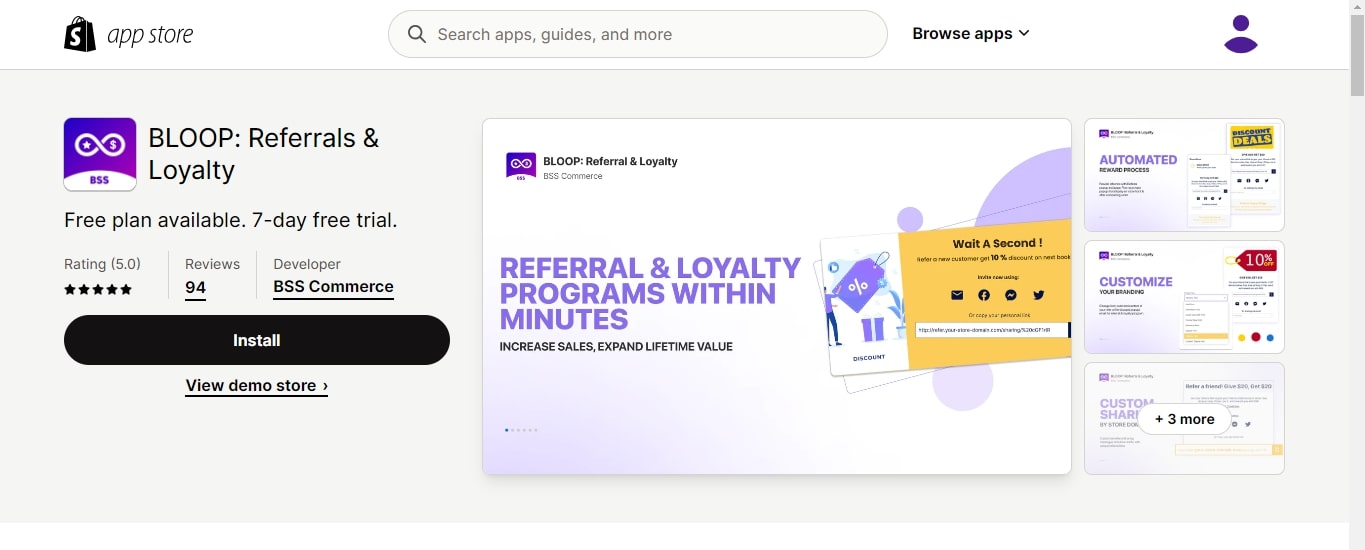This screenshot has width=1365, height=550.
Task: Click the BSS logo inside main slide
Action: click(521, 166)
